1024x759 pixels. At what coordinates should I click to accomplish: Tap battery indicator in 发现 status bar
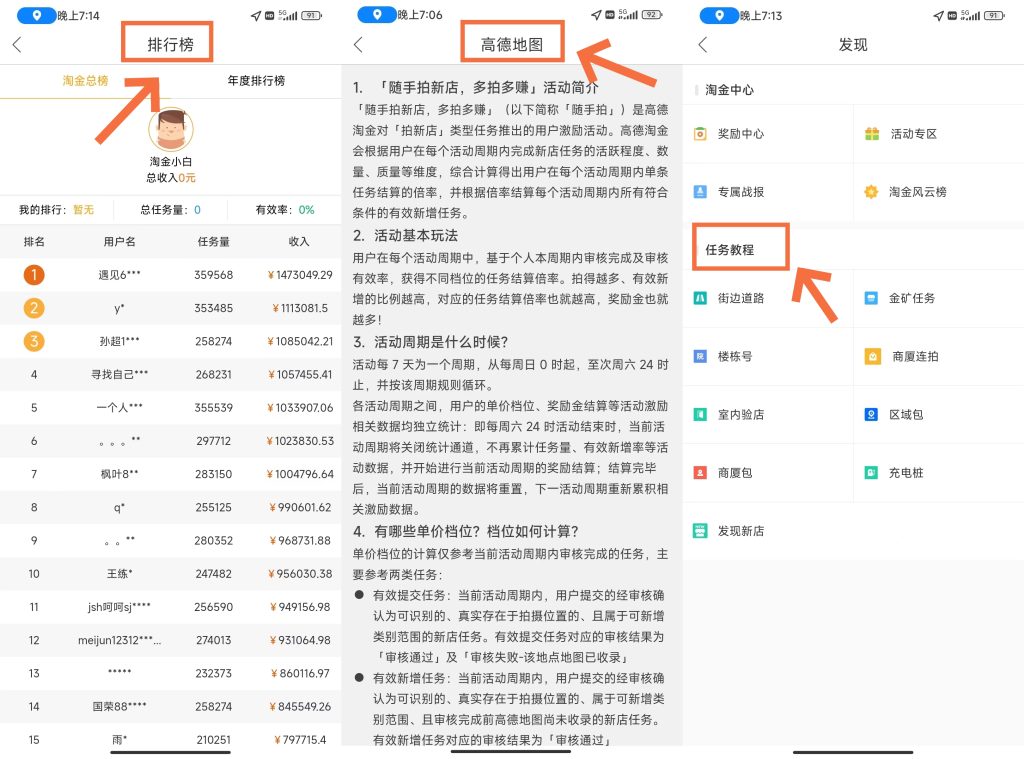pyautogui.click(x=995, y=15)
